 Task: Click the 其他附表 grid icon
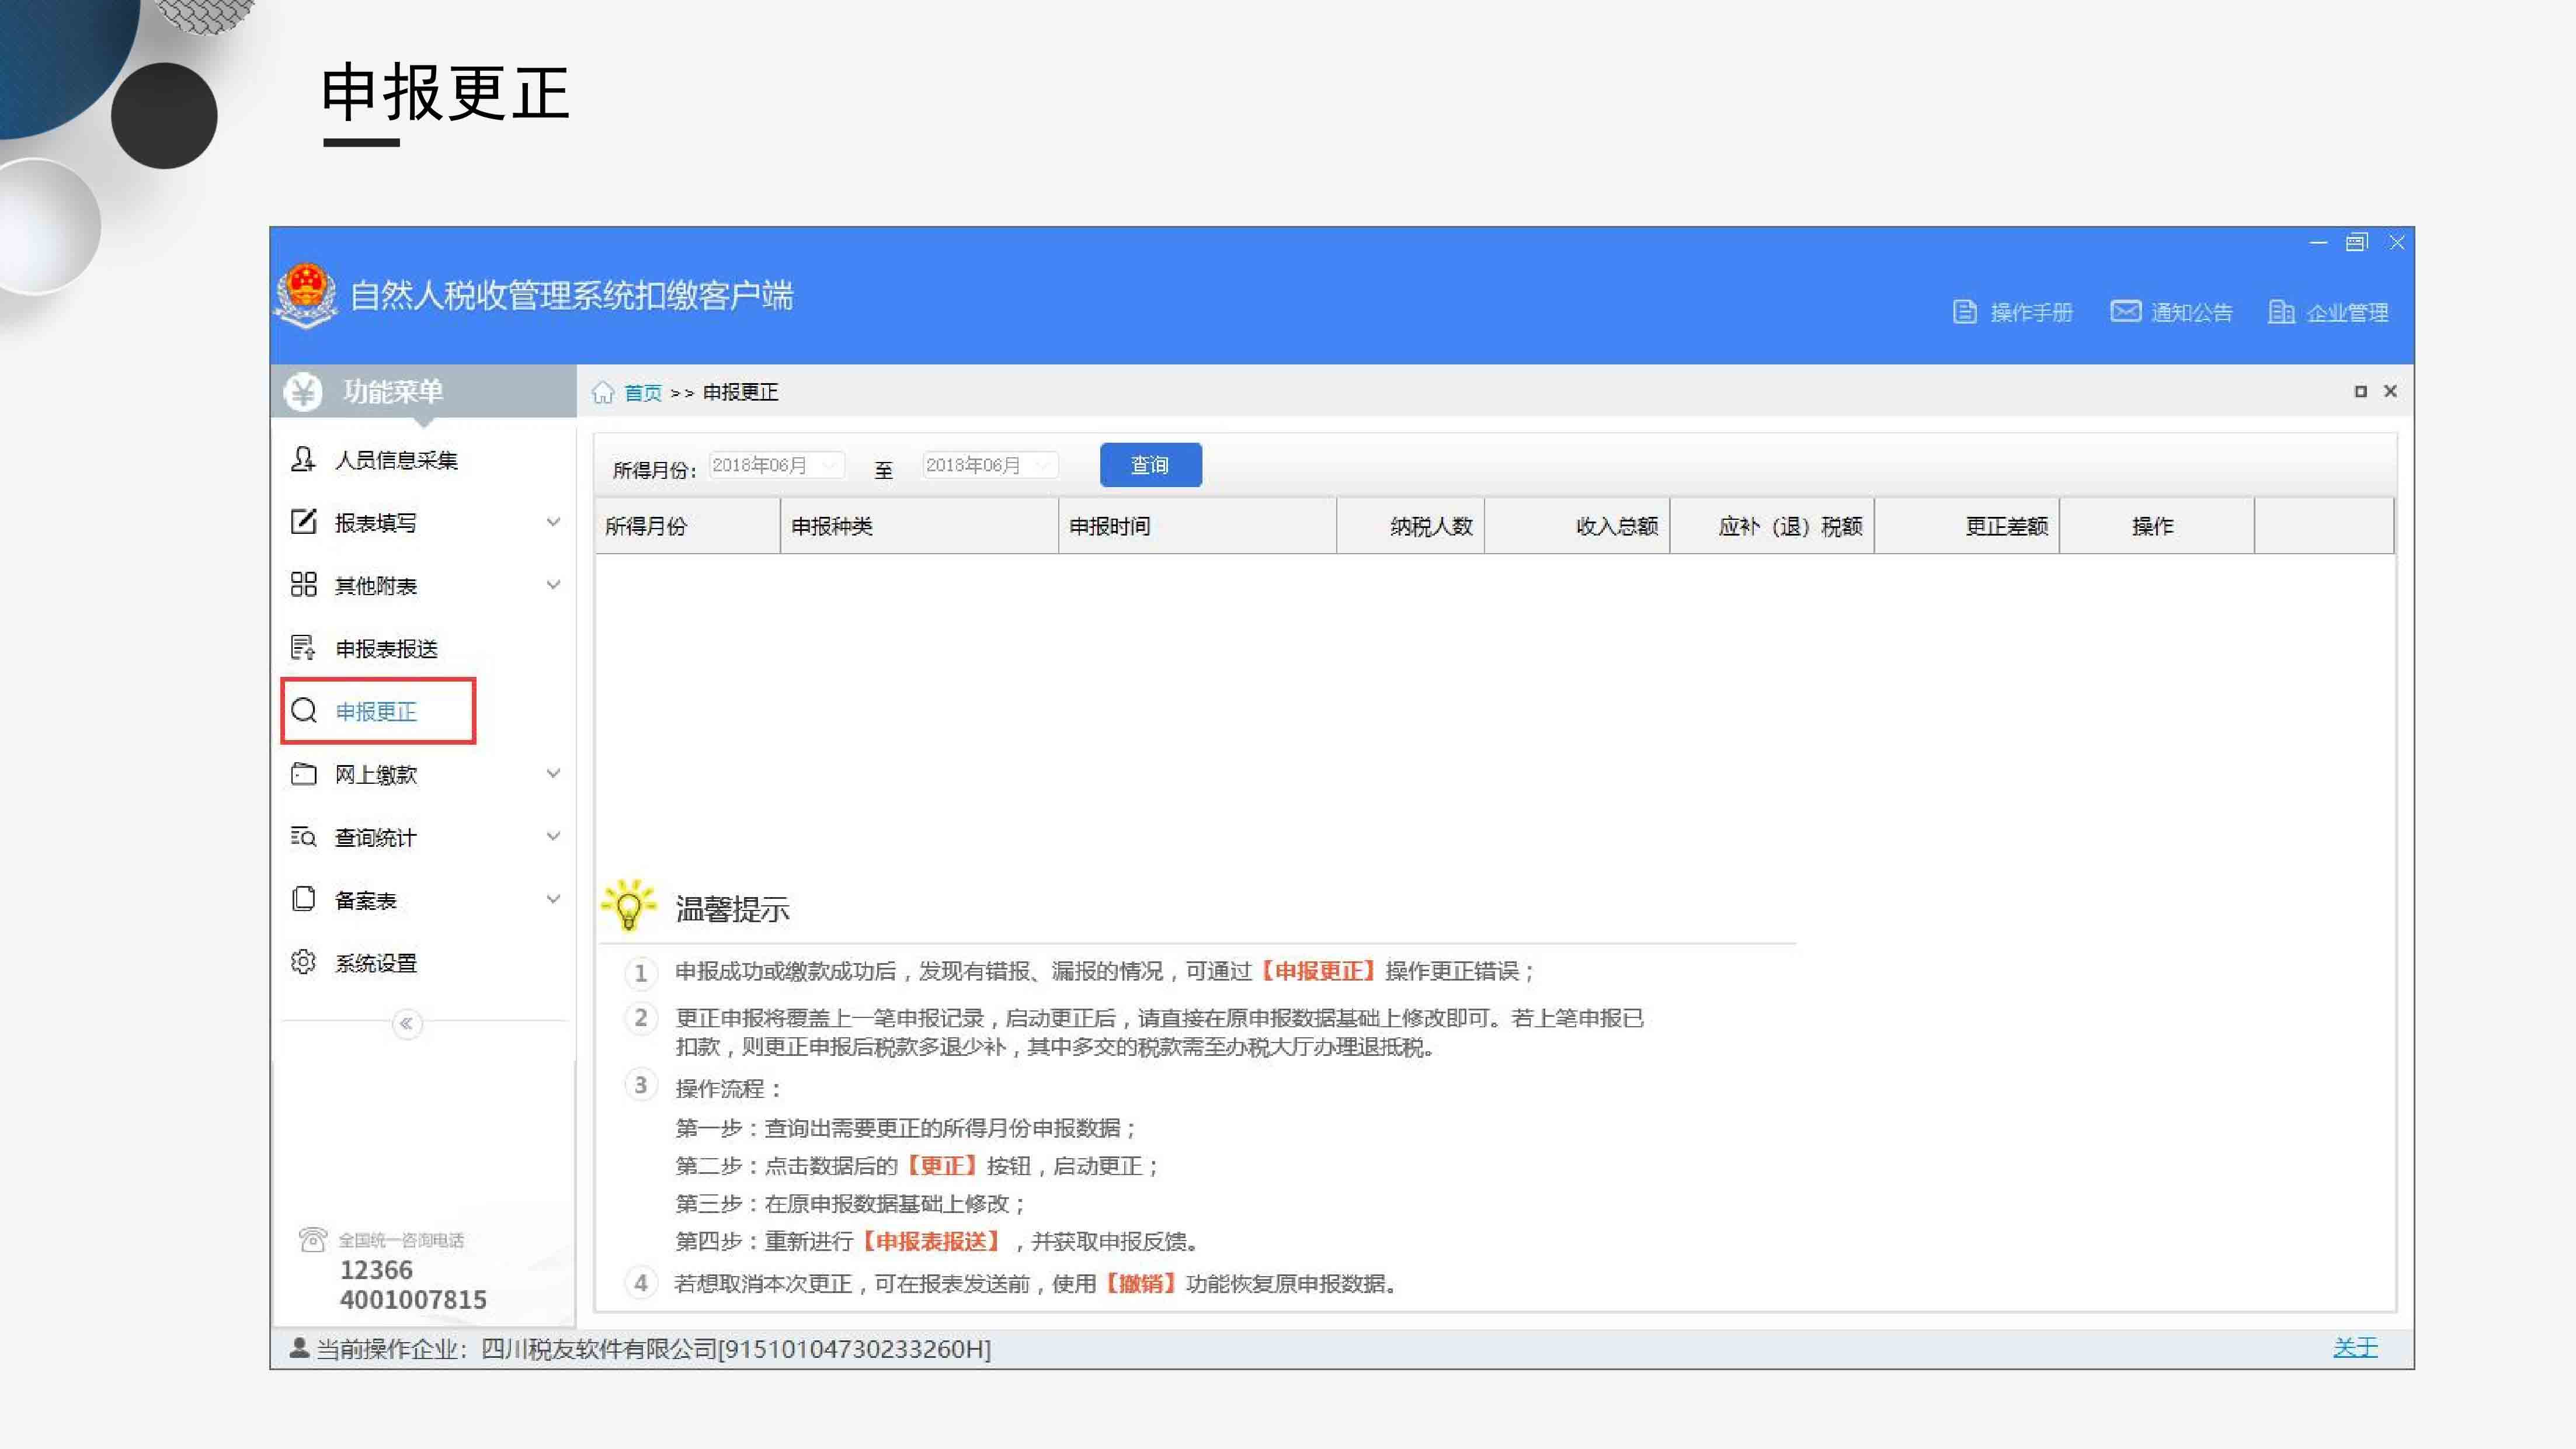click(x=303, y=585)
